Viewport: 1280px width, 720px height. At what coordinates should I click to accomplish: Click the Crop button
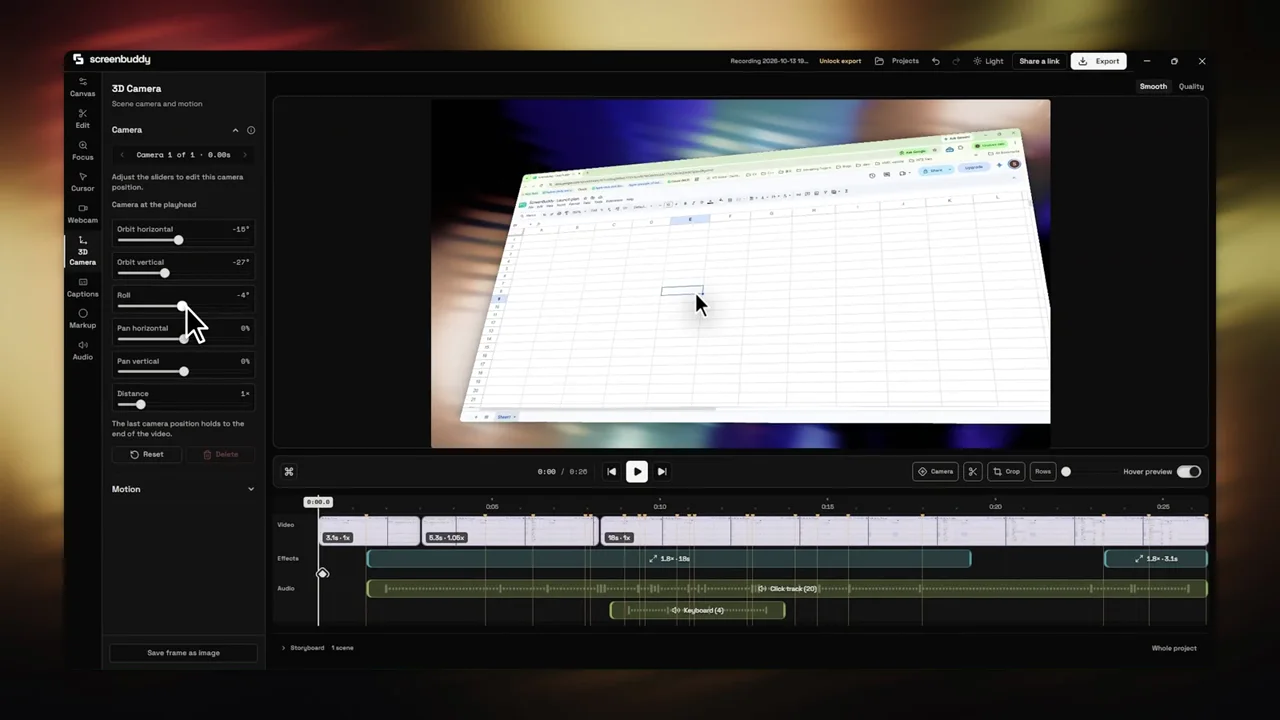point(1007,471)
